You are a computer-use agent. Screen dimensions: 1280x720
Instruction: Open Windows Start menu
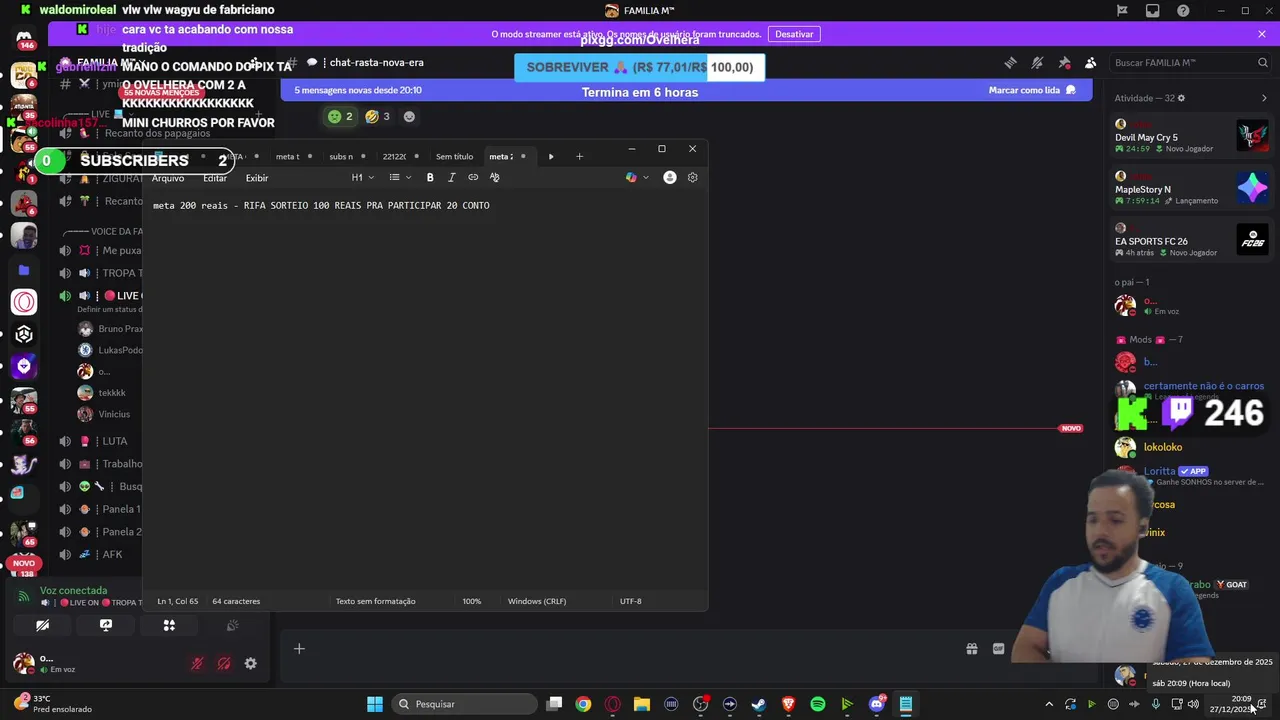coord(375,704)
